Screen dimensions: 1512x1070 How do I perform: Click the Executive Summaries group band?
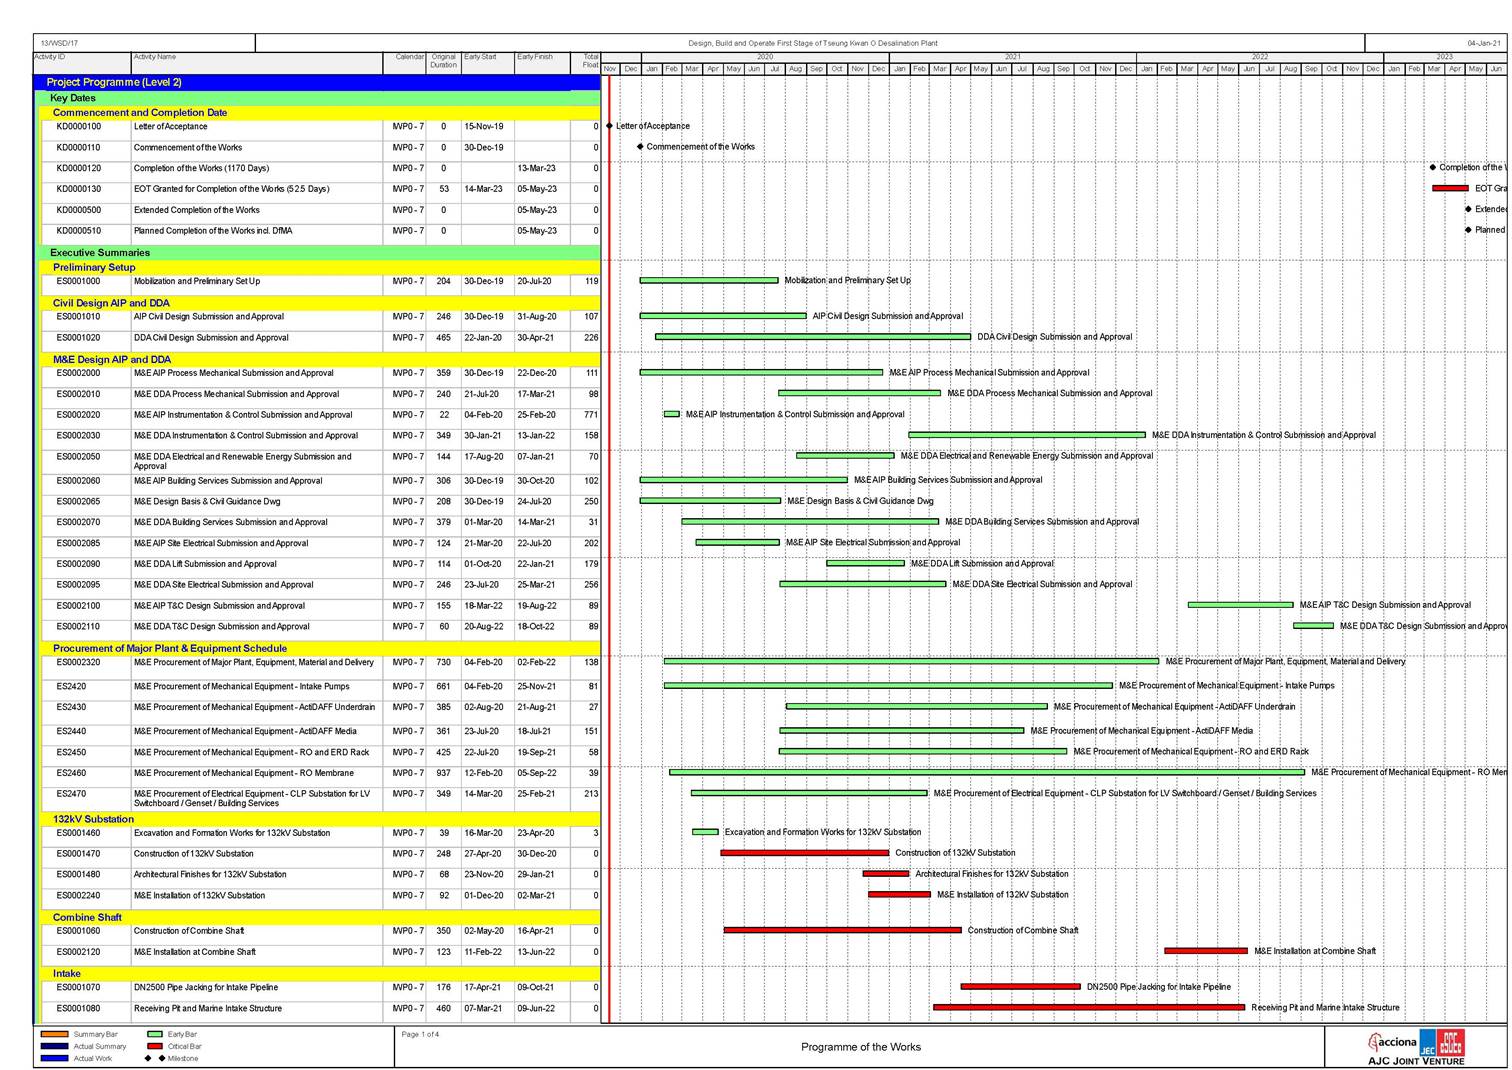coord(320,253)
